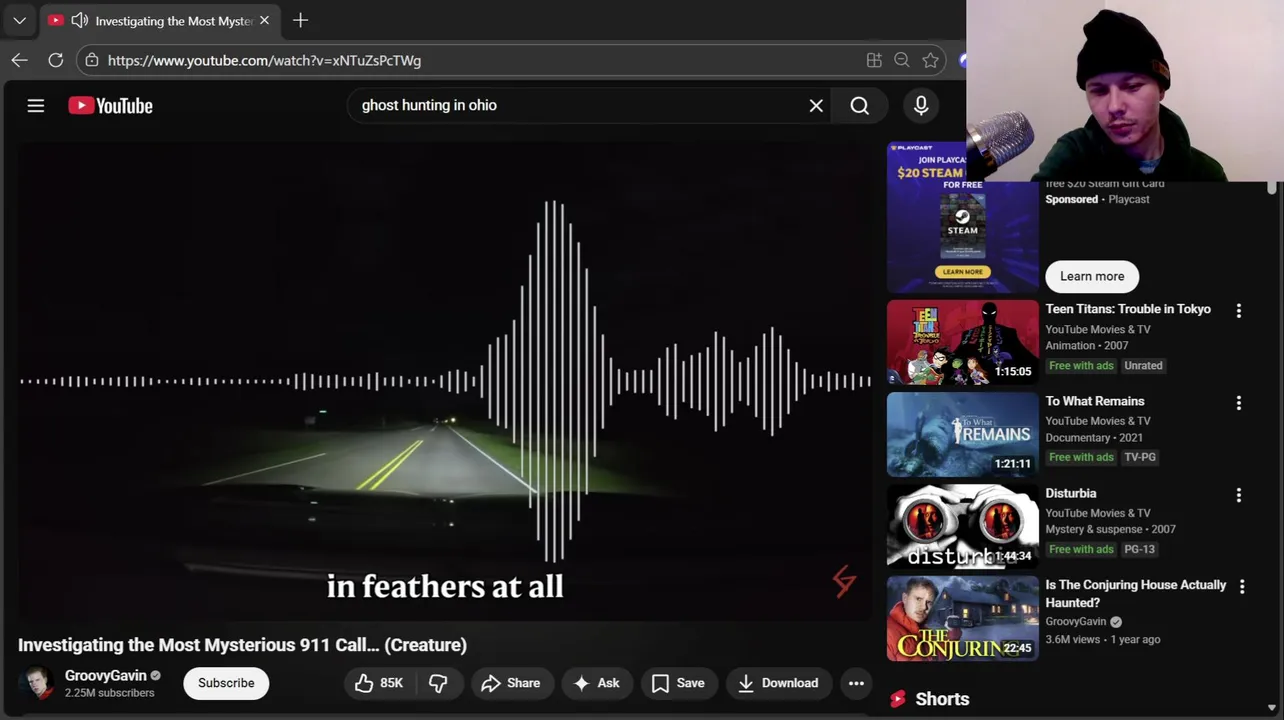View site information icon in address bar
This screenshot has height=720, width=1284.
92,60
